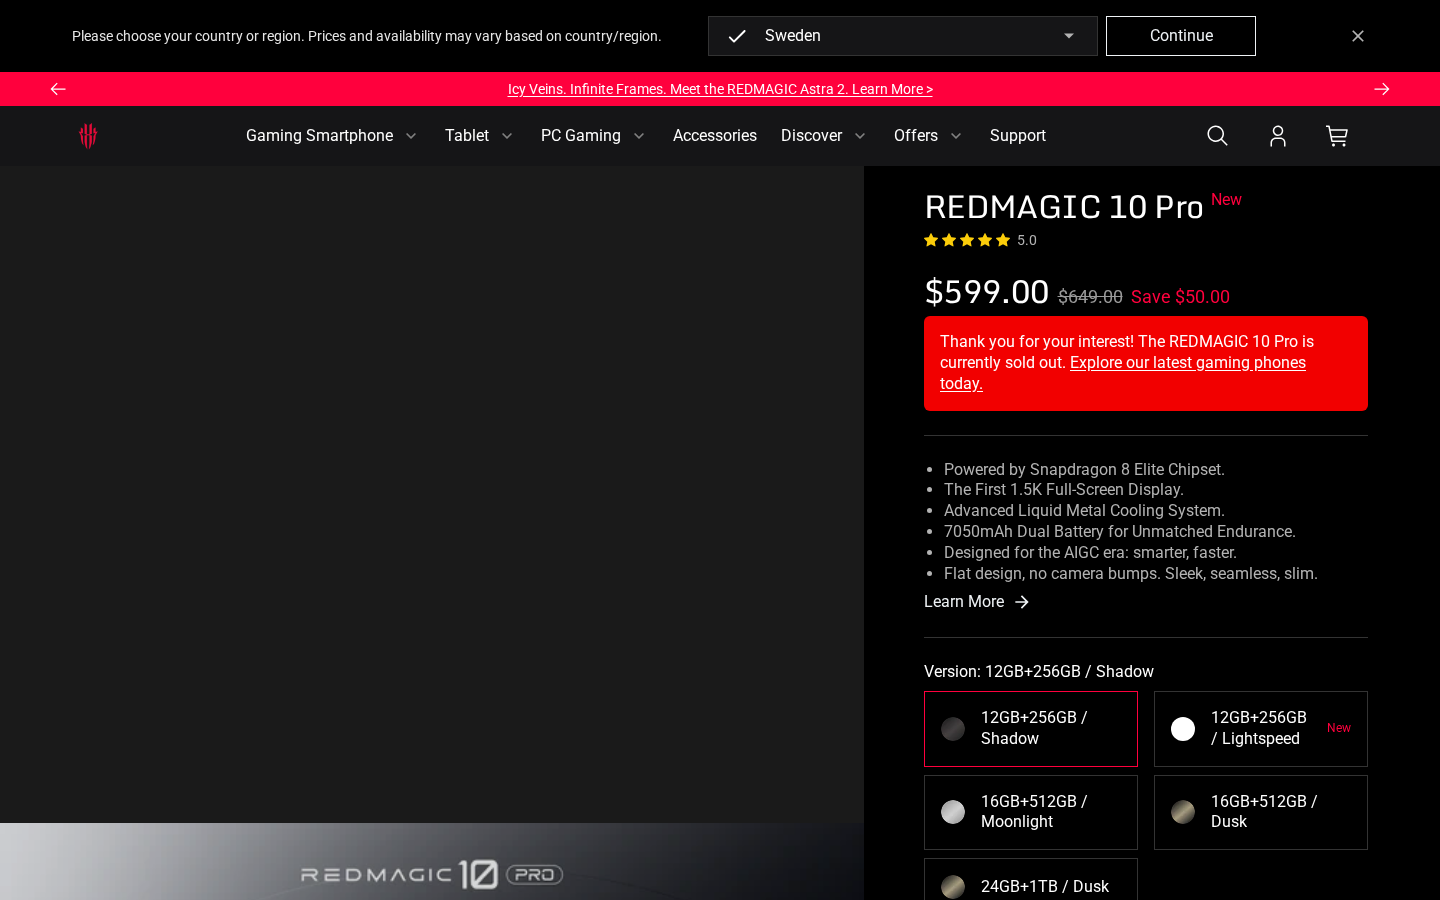The image size is (1440, 900).
Task: Click the REDMAGIC 10 Pro product title
Action: pyautogui.click(x=1063, y=207)
